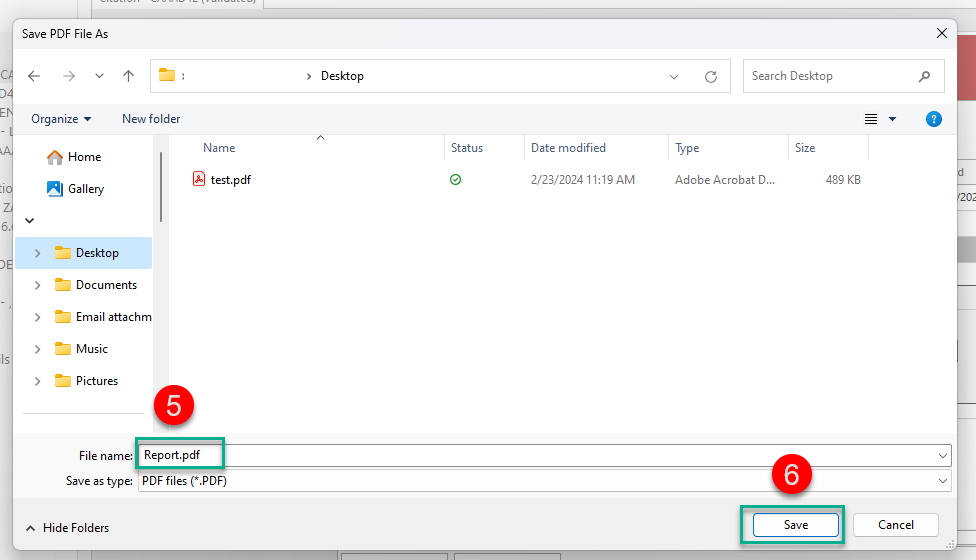Open the Help question mark icon
Screen dimensions: 976x560
coord(934,119)
